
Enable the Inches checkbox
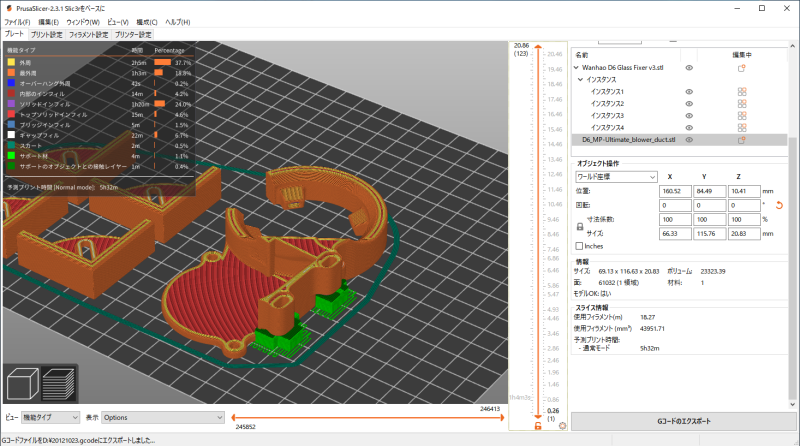pyautogui.click(x=579, y=246)
